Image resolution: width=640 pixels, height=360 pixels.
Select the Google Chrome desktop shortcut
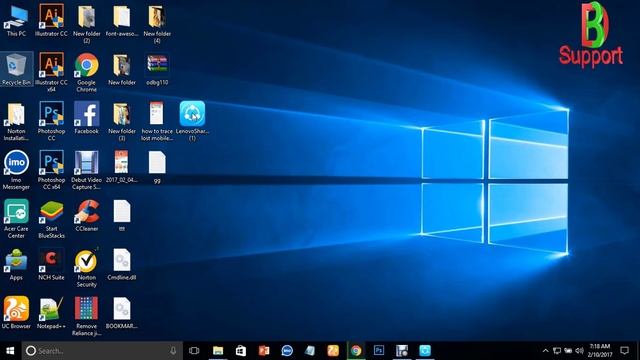point(87,72)
